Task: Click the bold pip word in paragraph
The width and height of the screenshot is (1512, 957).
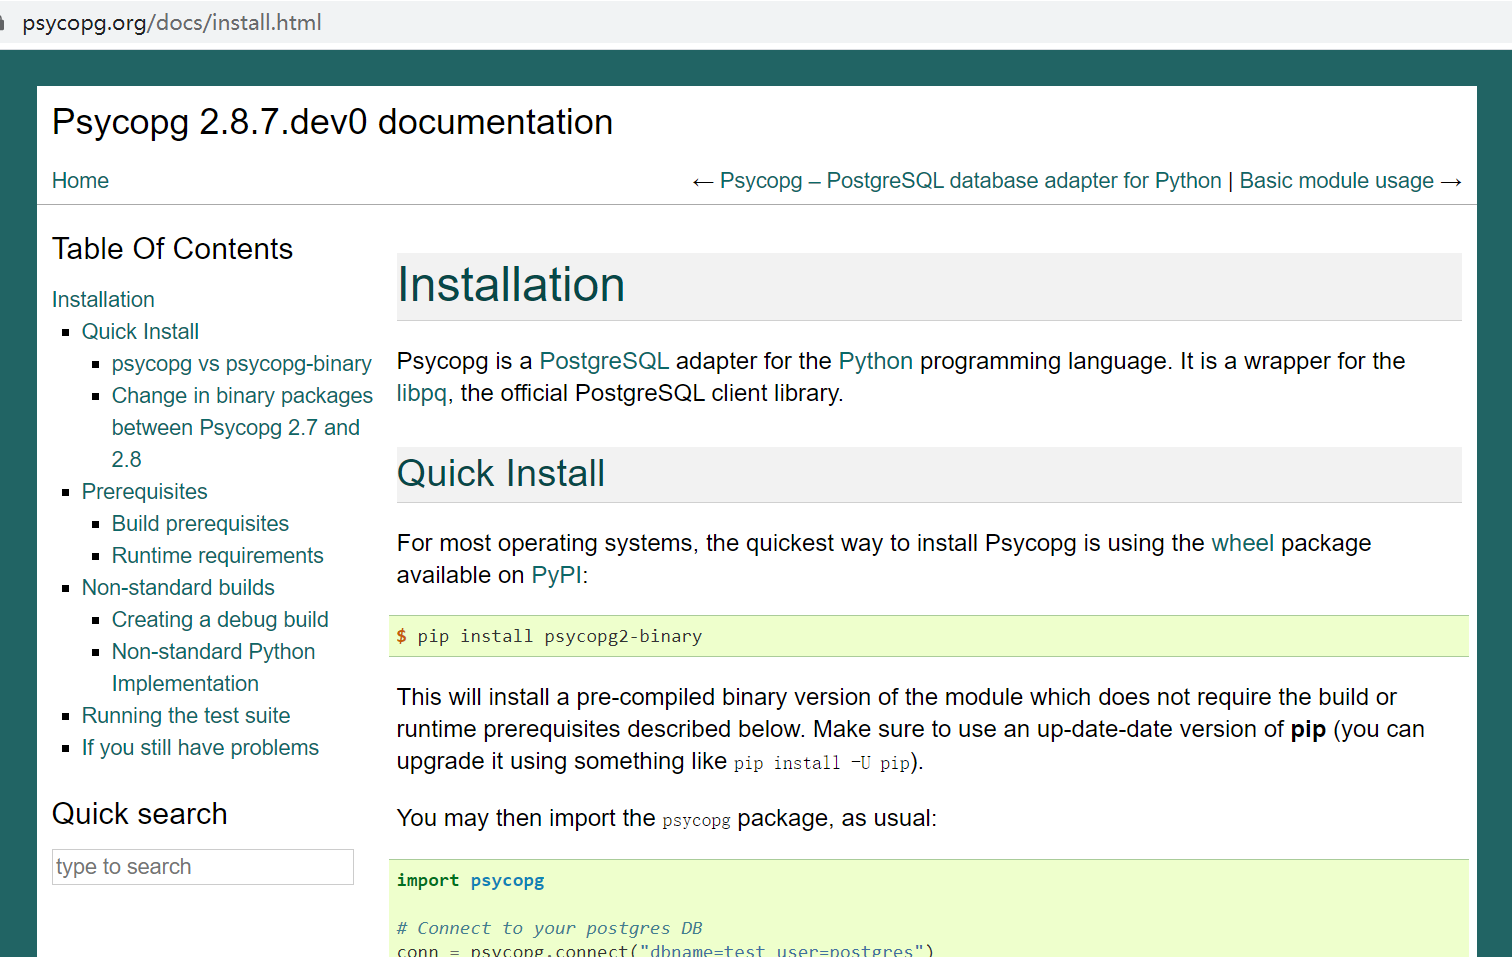Action: click(x=1308, y=729)
